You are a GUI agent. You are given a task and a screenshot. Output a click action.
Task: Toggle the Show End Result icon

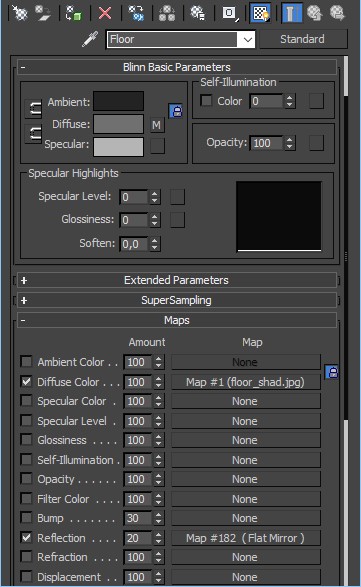(x=292, y=13)
